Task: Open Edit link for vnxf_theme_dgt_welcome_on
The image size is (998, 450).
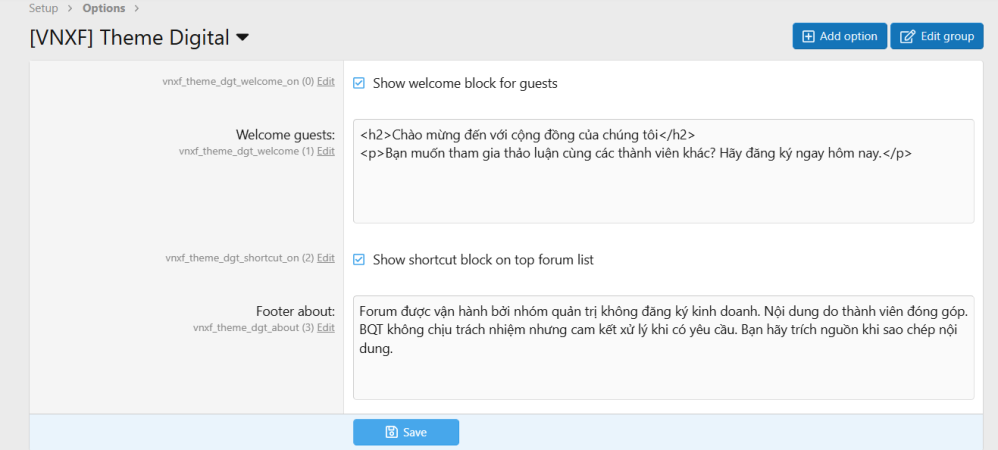Action: pyautogui.click(x=326, y=82)
